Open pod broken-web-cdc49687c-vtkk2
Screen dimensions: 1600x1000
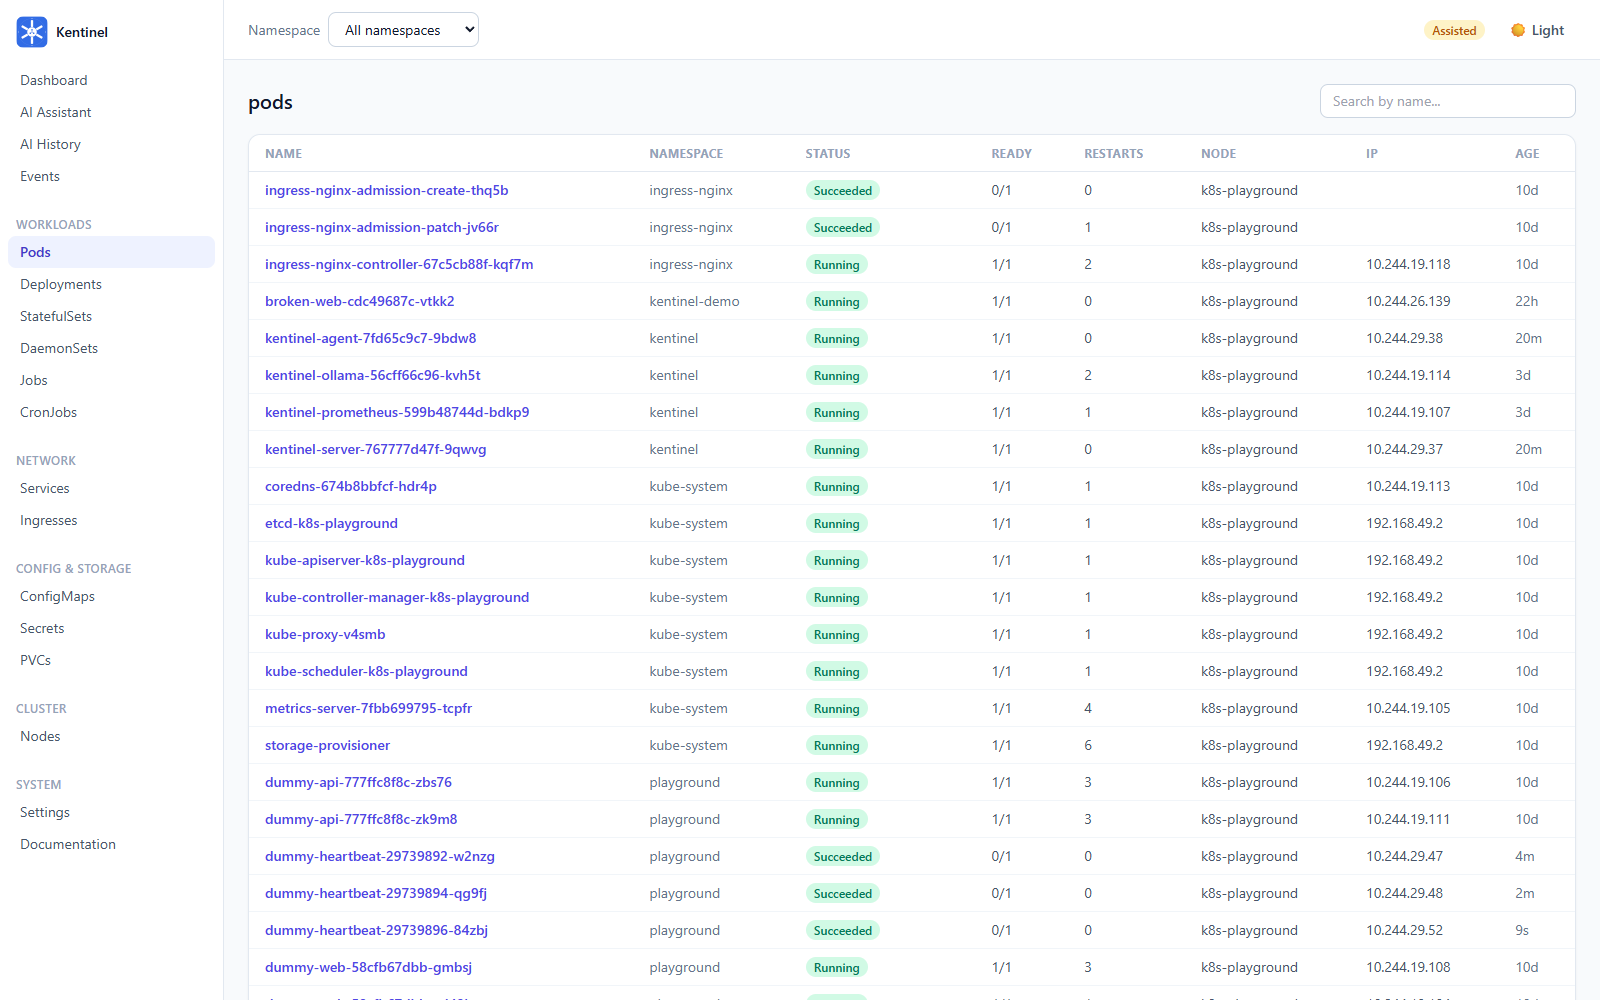(x=359, y=301)
